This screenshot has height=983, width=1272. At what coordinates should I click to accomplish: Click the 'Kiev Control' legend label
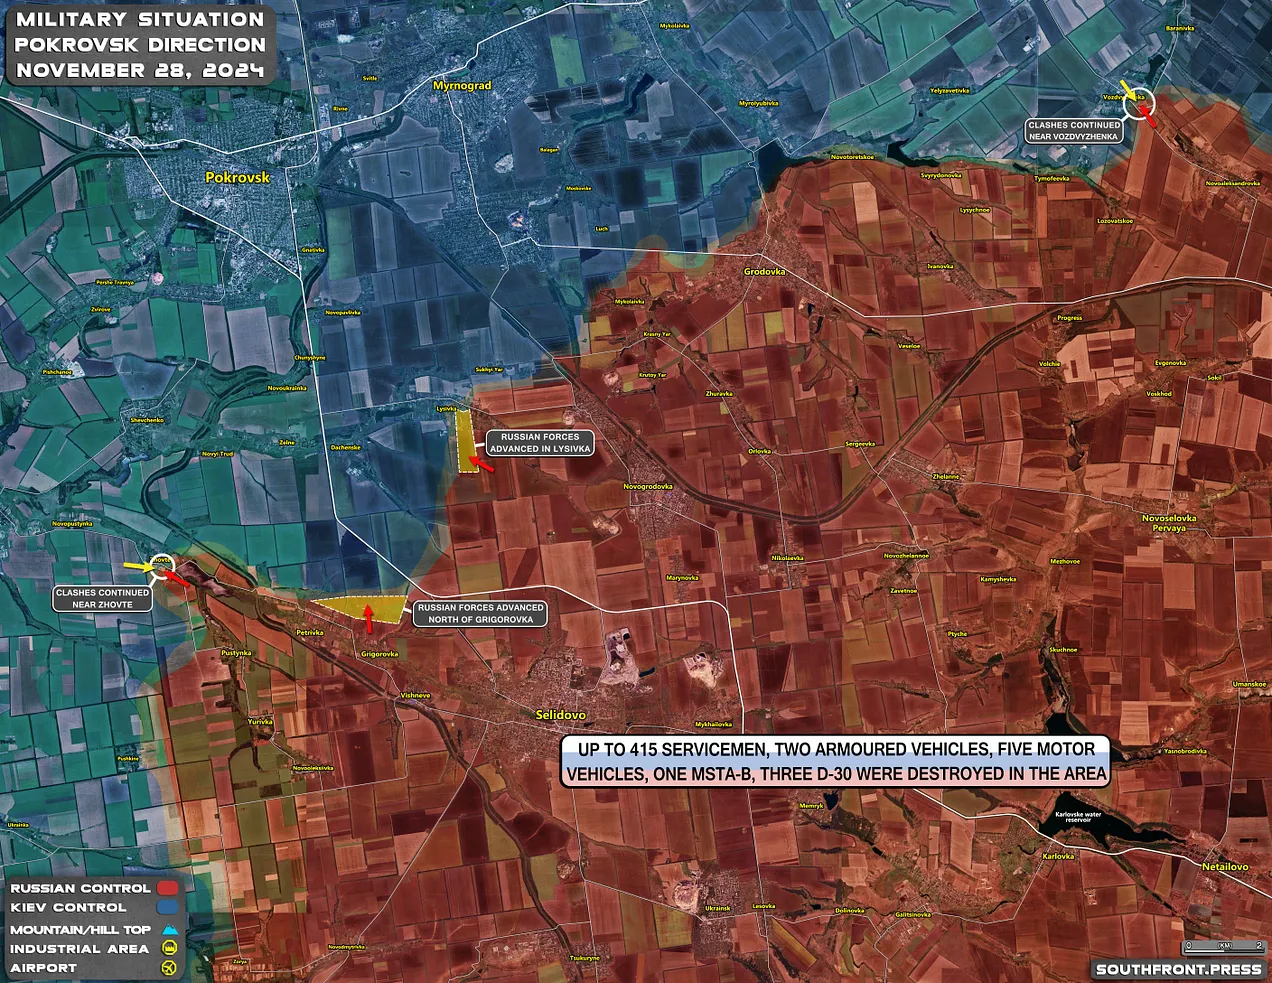pos(68,907)
